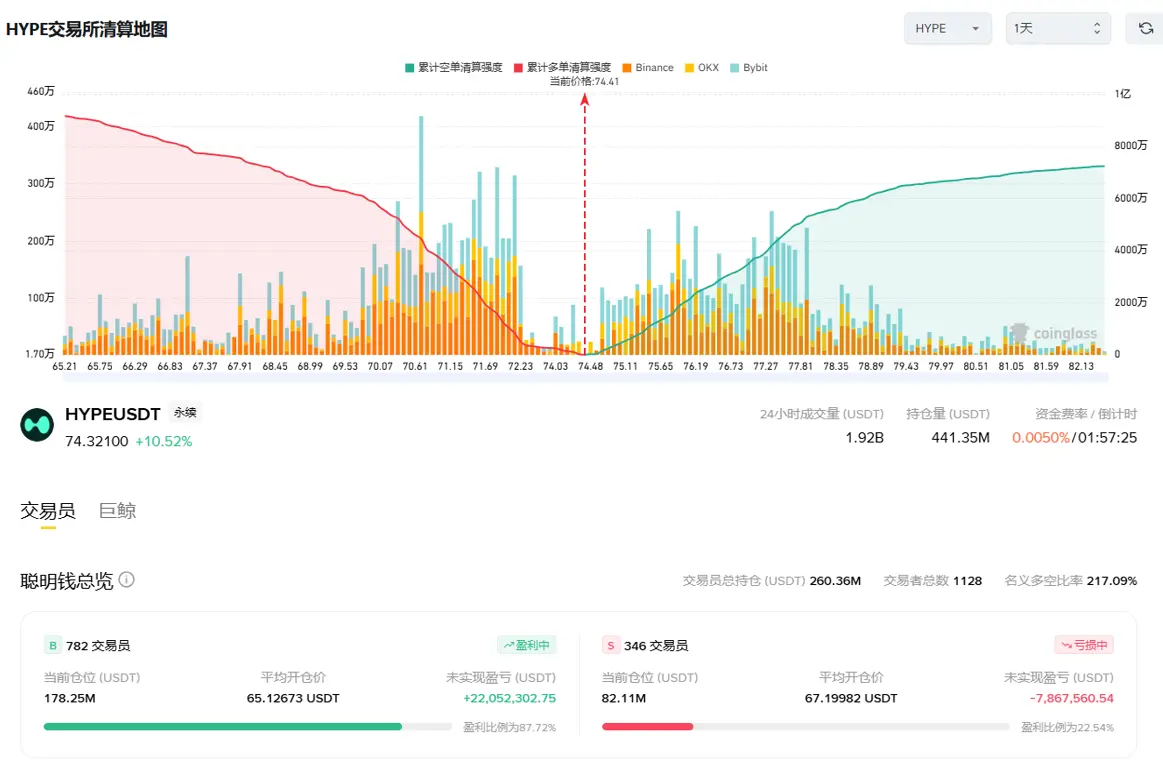Click the 永续 contract type tag
This screenshot has height=769, width=1163.
coord(185,412)
